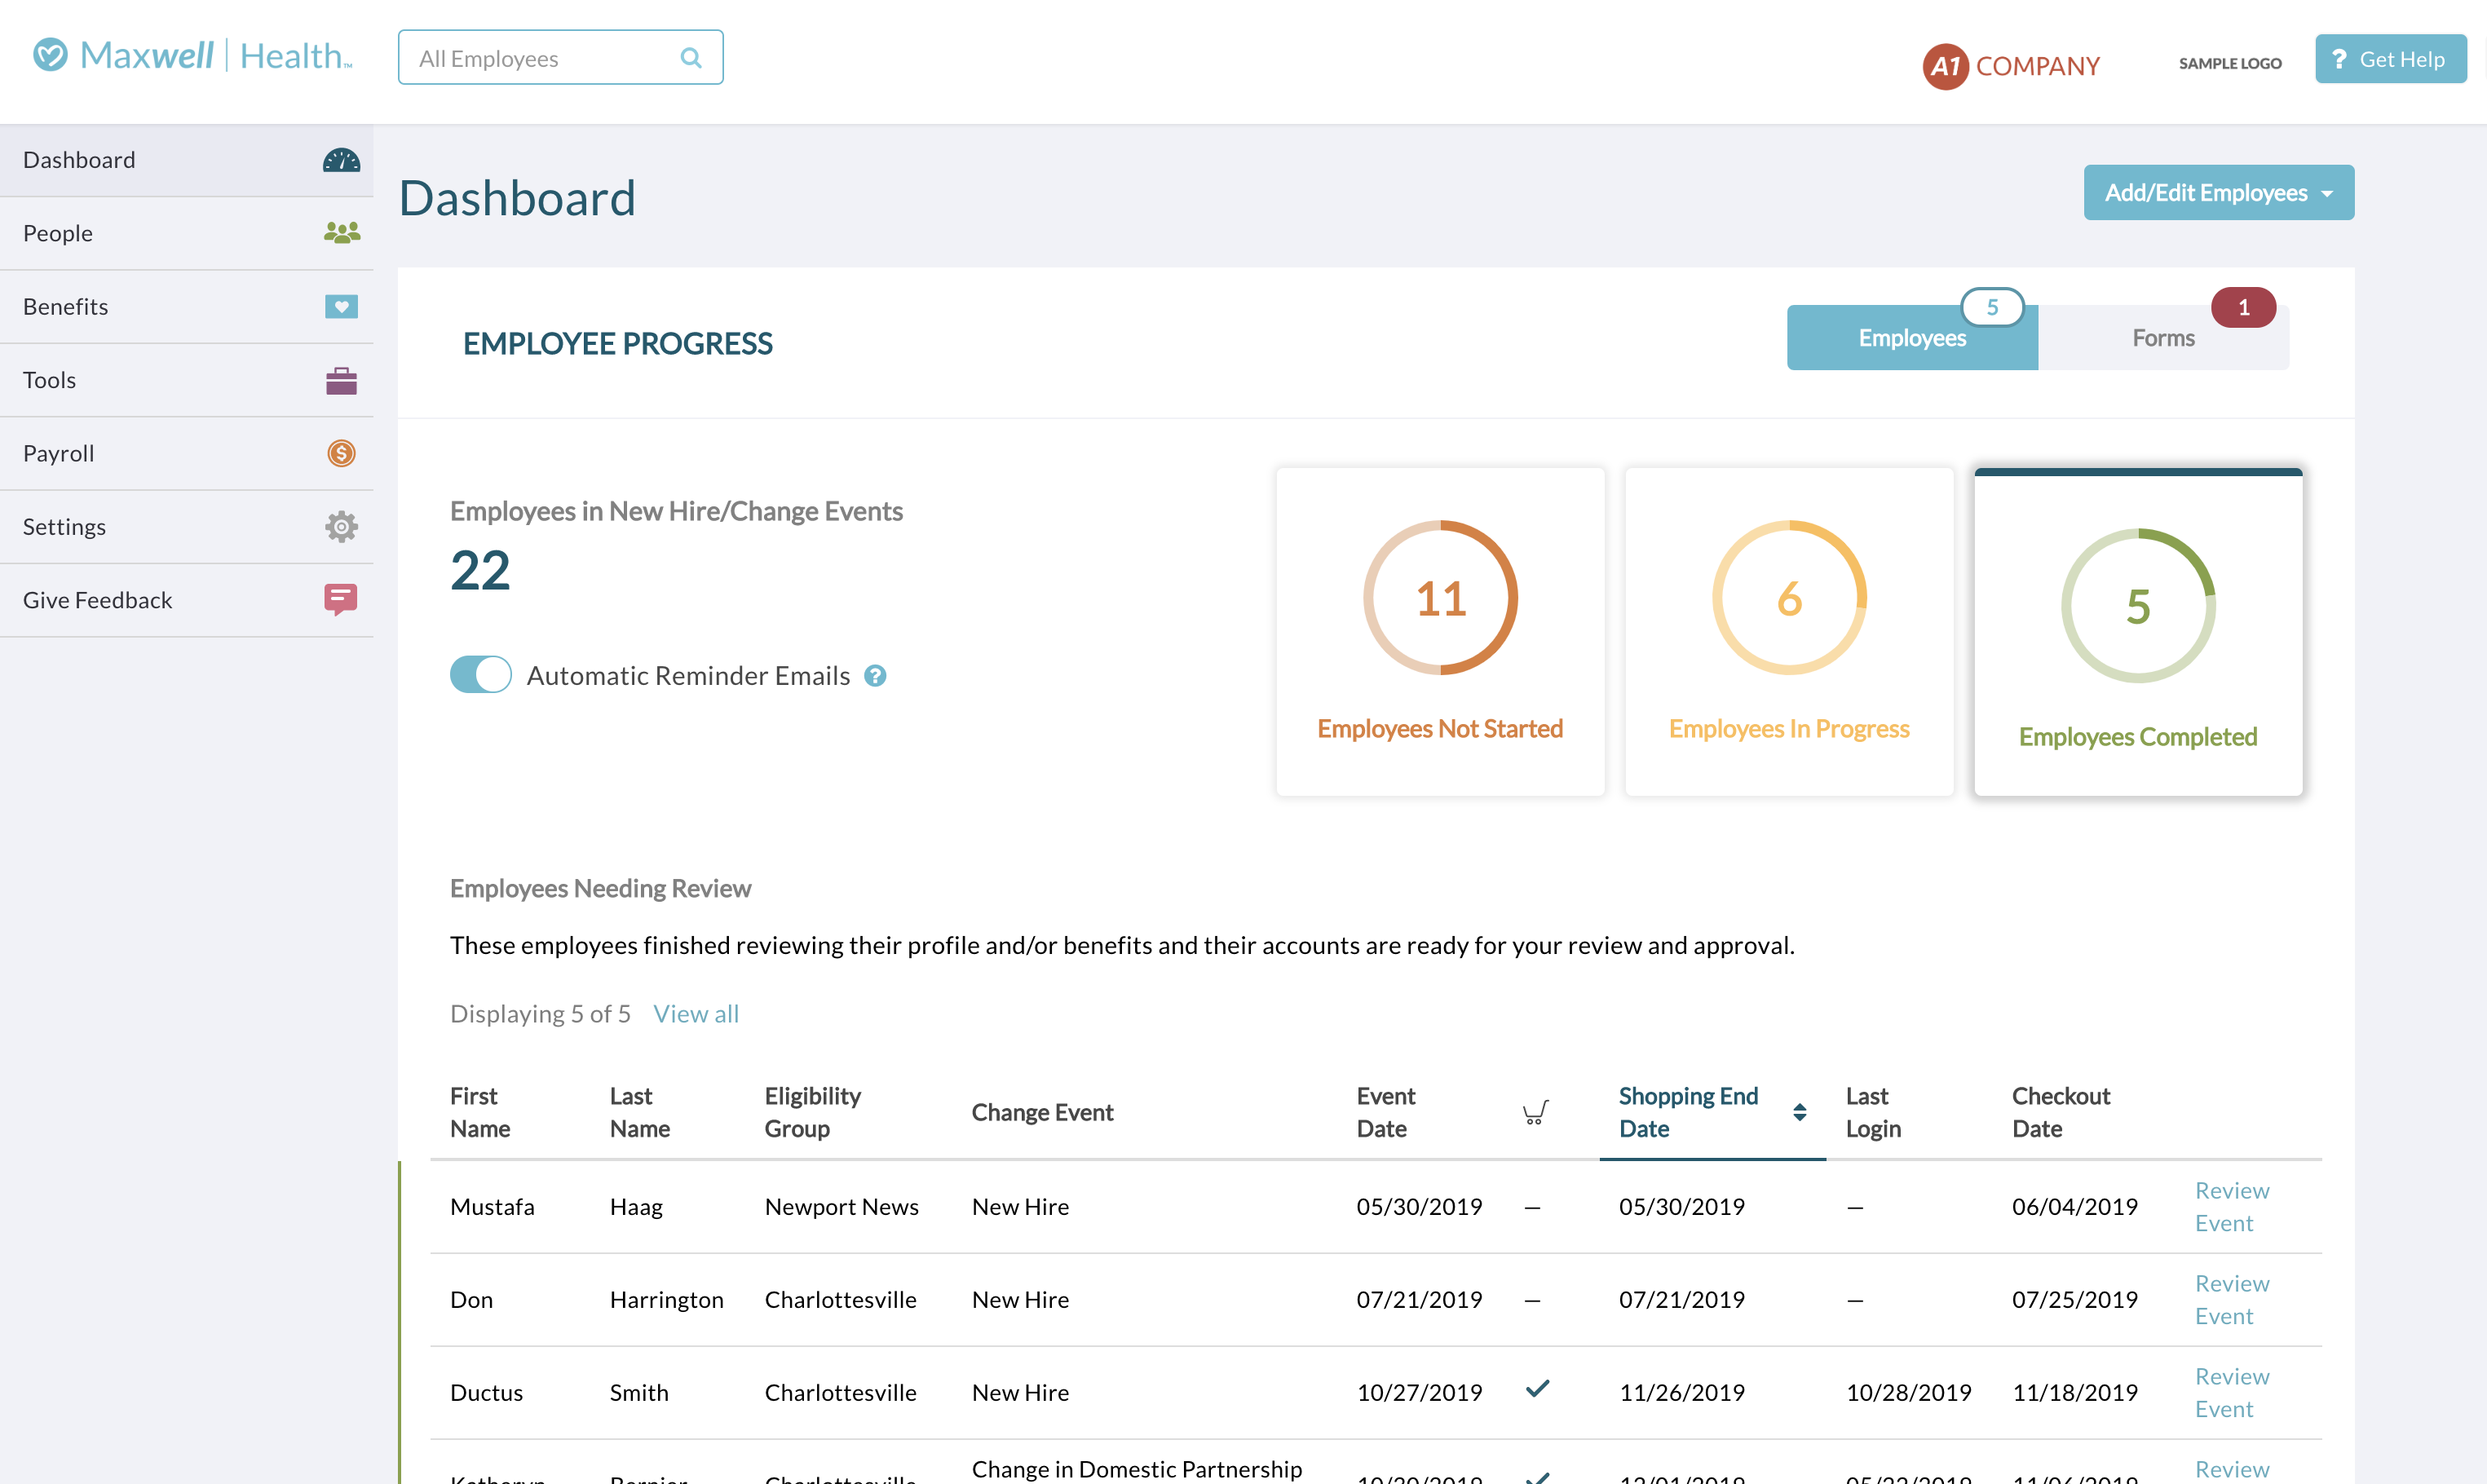Click Review Event for Mustafa Haag
This screenshot has width=2487, height=1484.
(2232, 1207)
